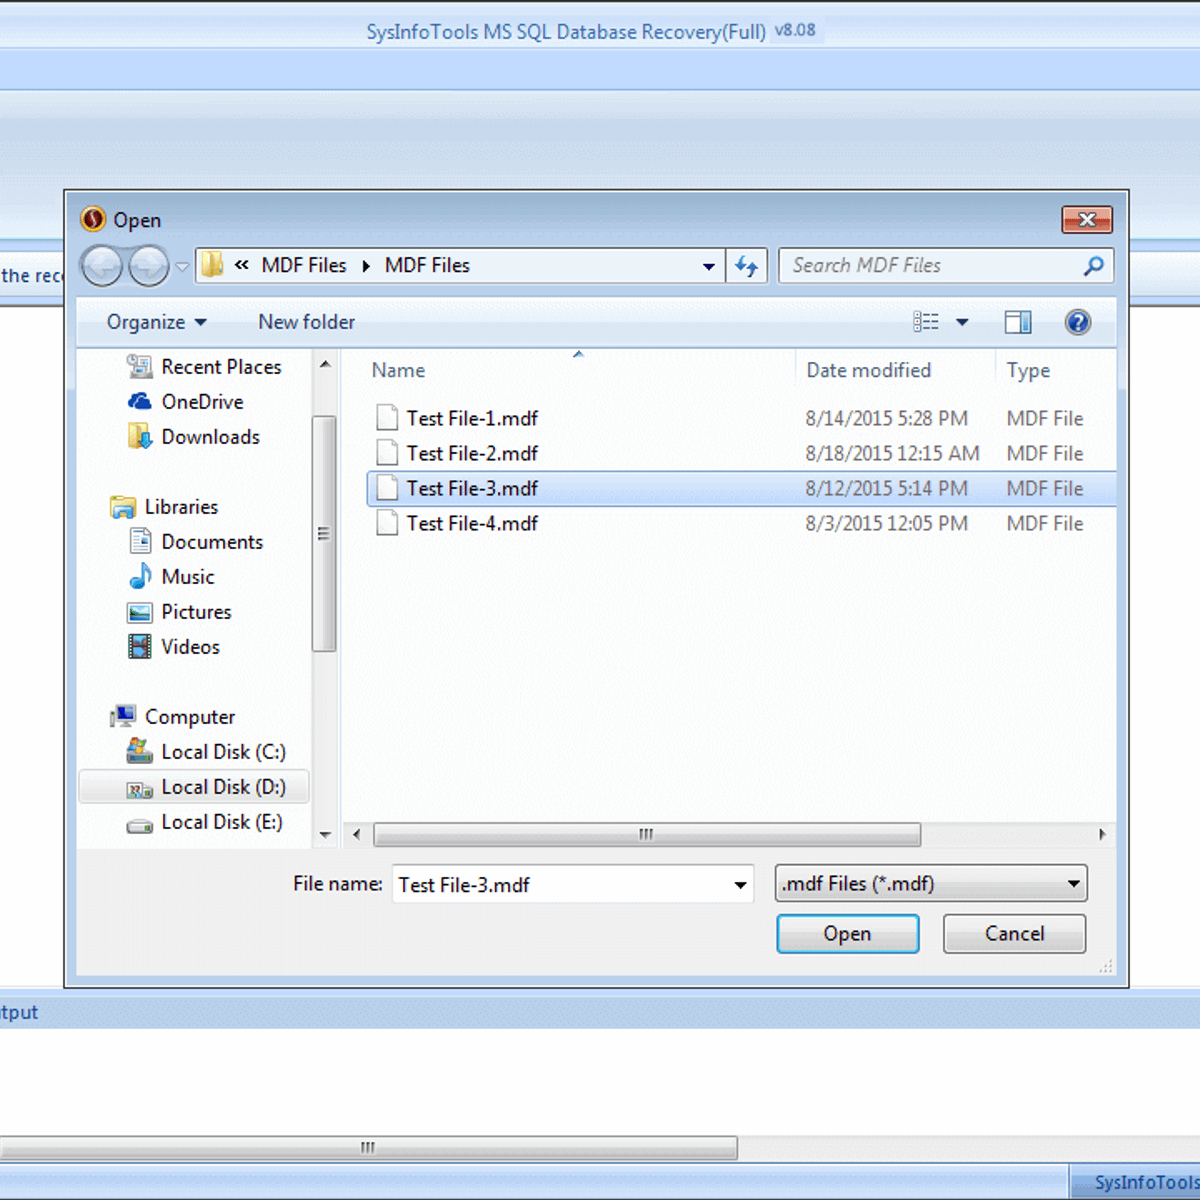Click the refresh folder icon

pyautogui.click(x=746, y=266)
